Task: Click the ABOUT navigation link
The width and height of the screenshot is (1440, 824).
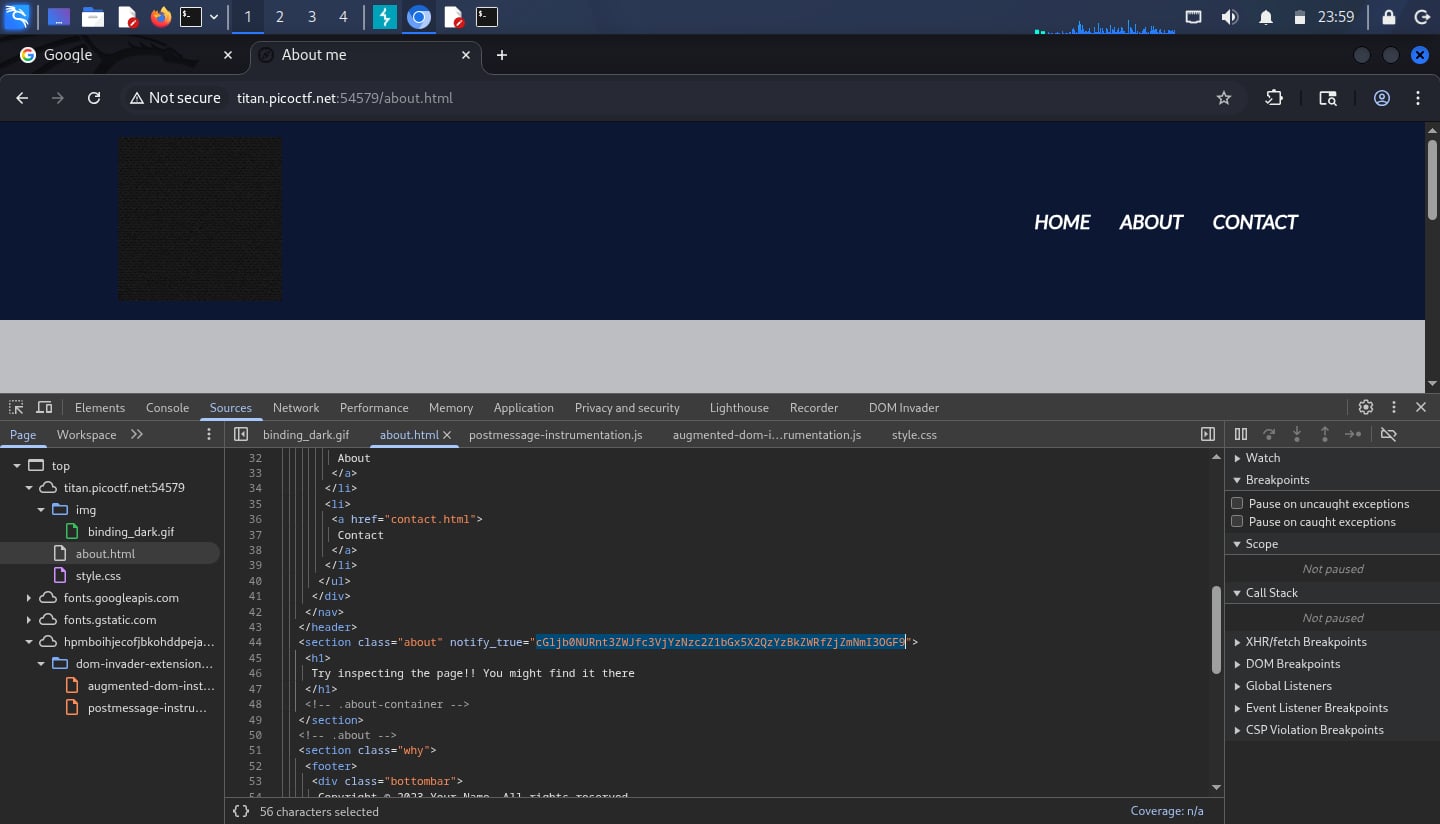Action: 1151,222
